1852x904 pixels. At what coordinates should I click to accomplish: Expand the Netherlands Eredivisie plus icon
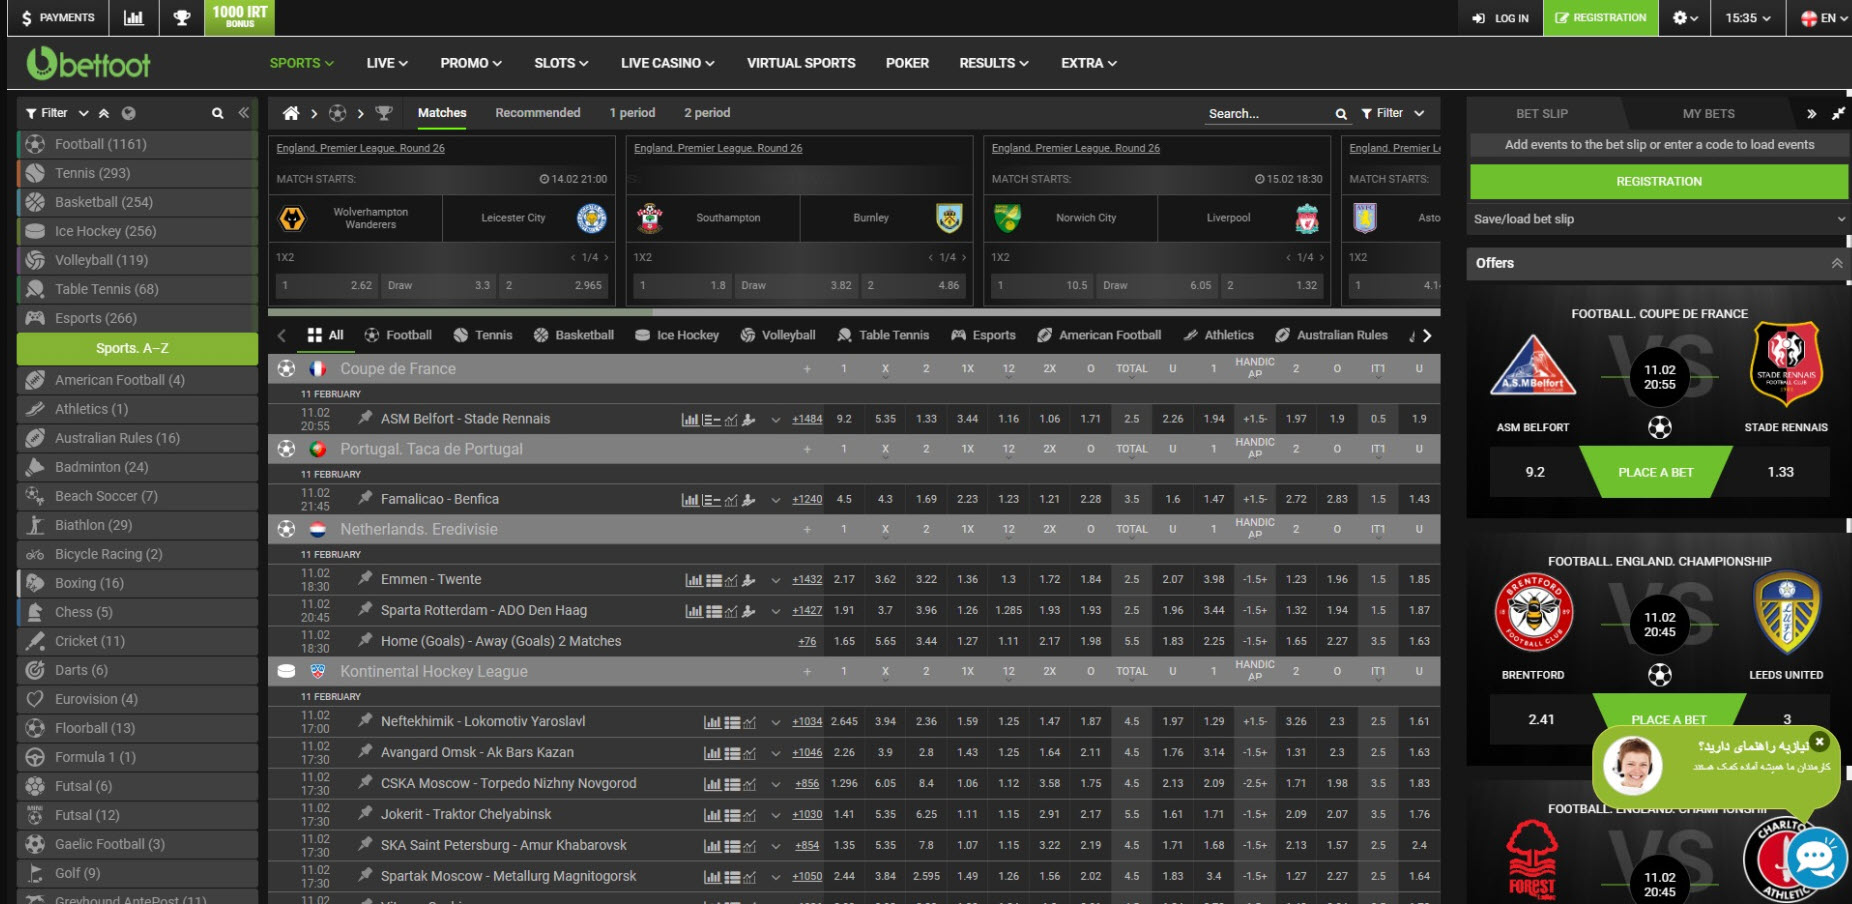(807, 529)
